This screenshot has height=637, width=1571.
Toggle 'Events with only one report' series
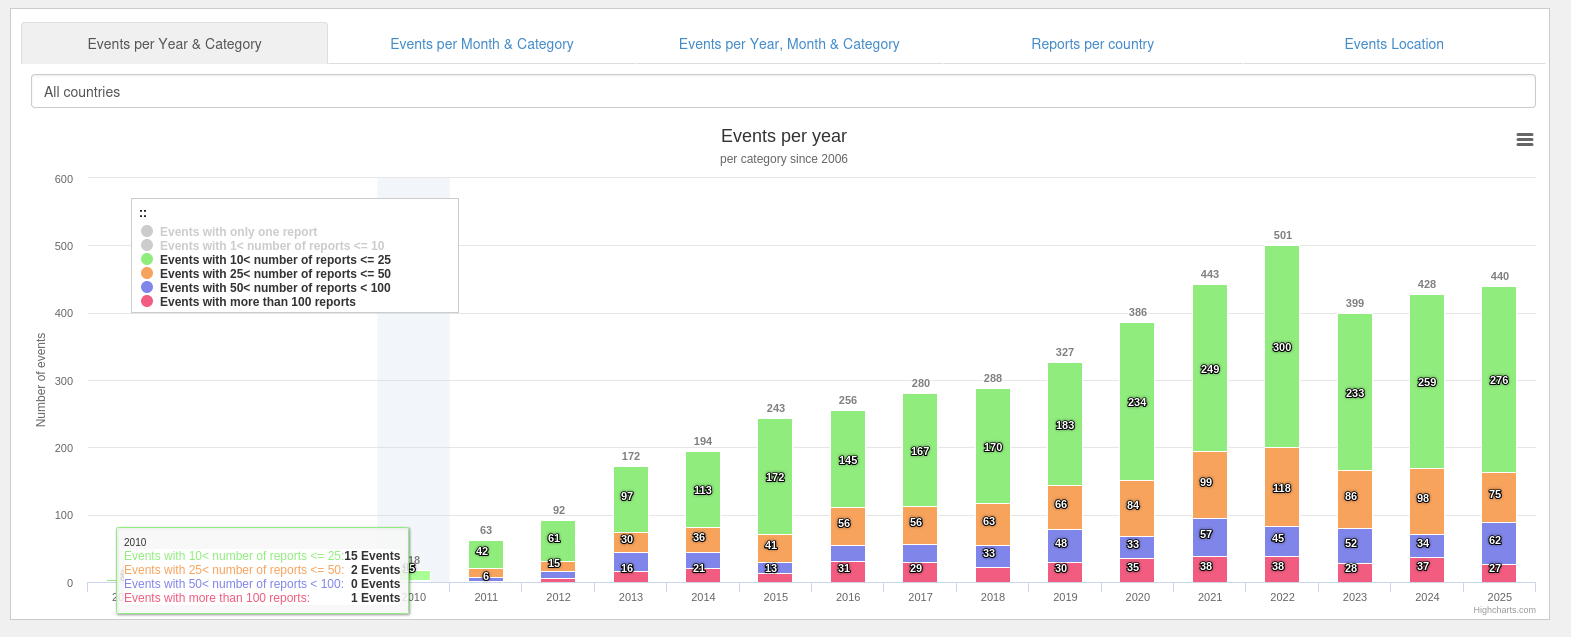[x=238, y=232]
